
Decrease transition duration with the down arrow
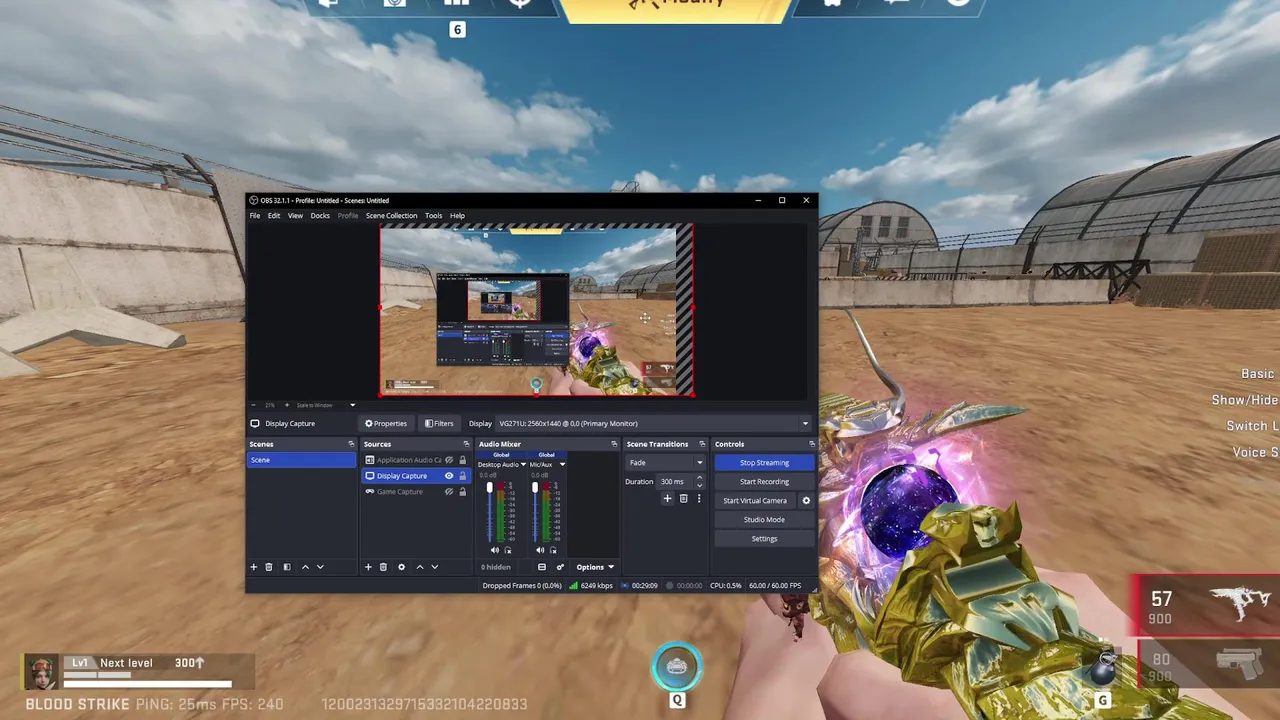[699, 485]
